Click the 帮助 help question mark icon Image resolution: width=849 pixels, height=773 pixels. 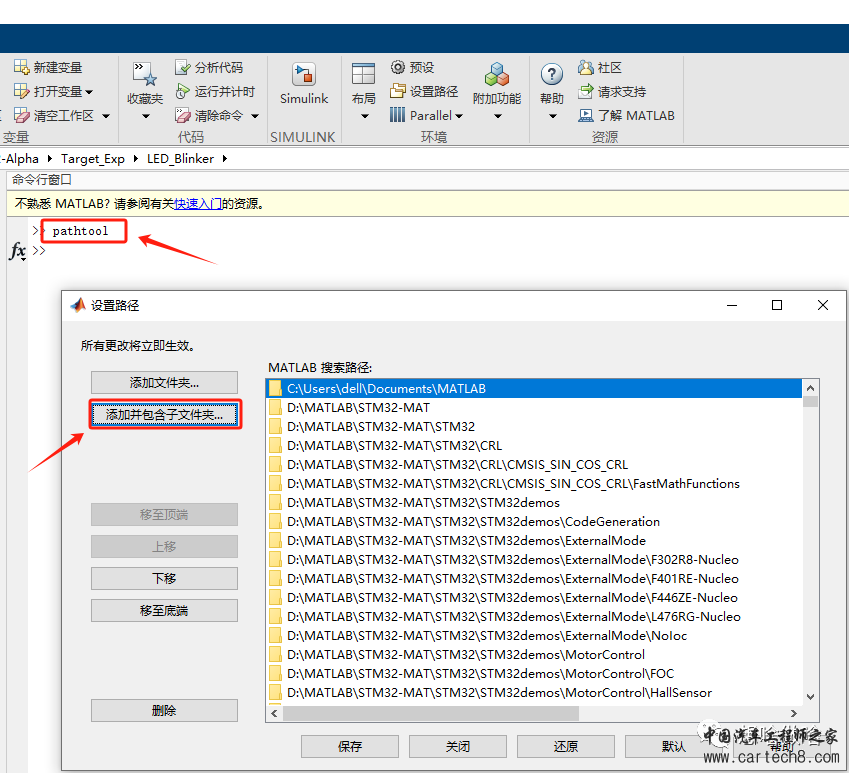[552, 74]
